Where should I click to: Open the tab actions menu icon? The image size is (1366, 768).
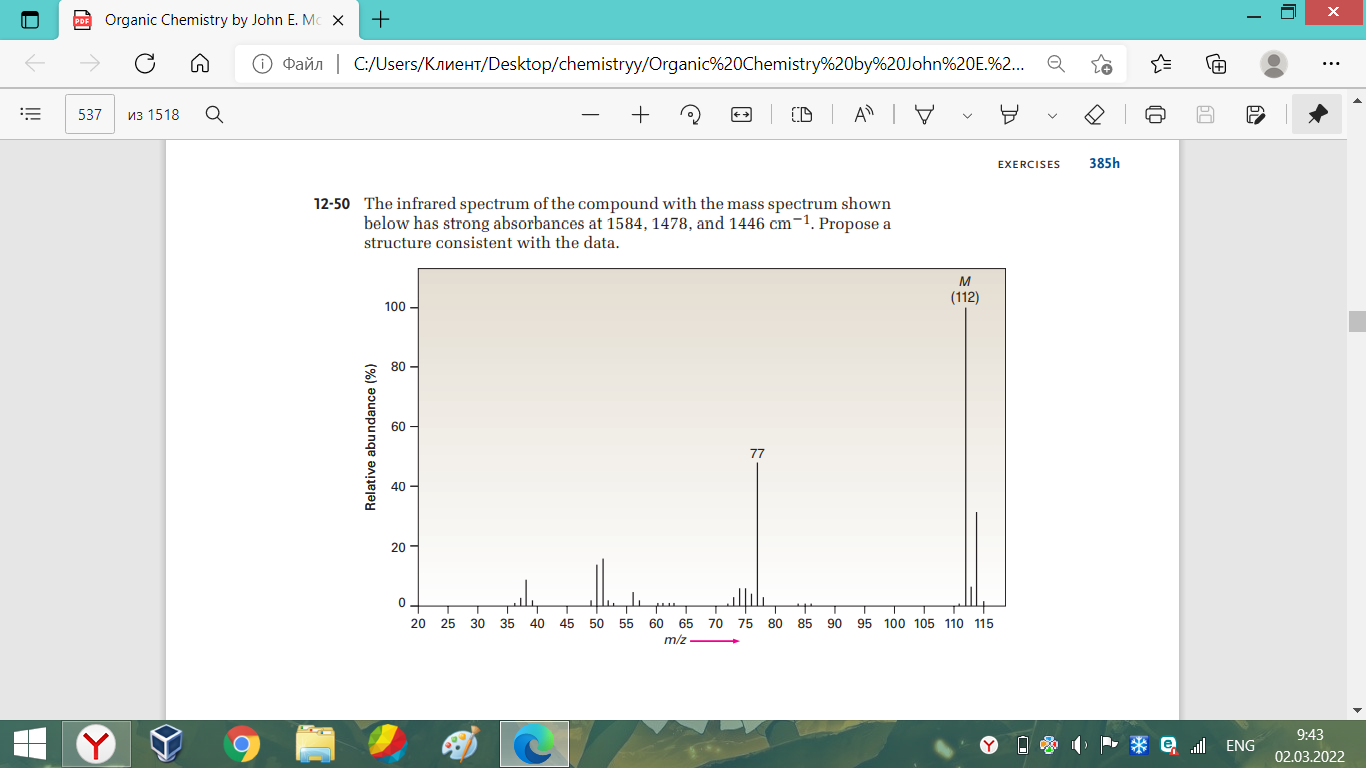click(x=29, y=19)
